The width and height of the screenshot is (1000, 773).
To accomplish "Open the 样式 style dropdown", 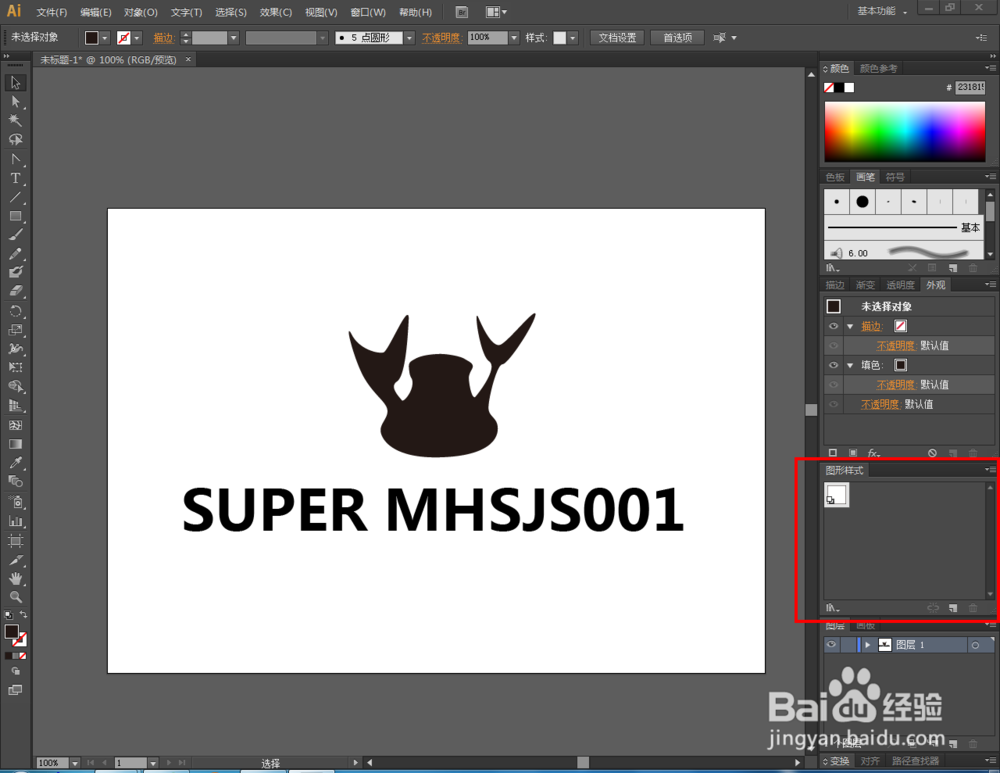I will [573, 38].
